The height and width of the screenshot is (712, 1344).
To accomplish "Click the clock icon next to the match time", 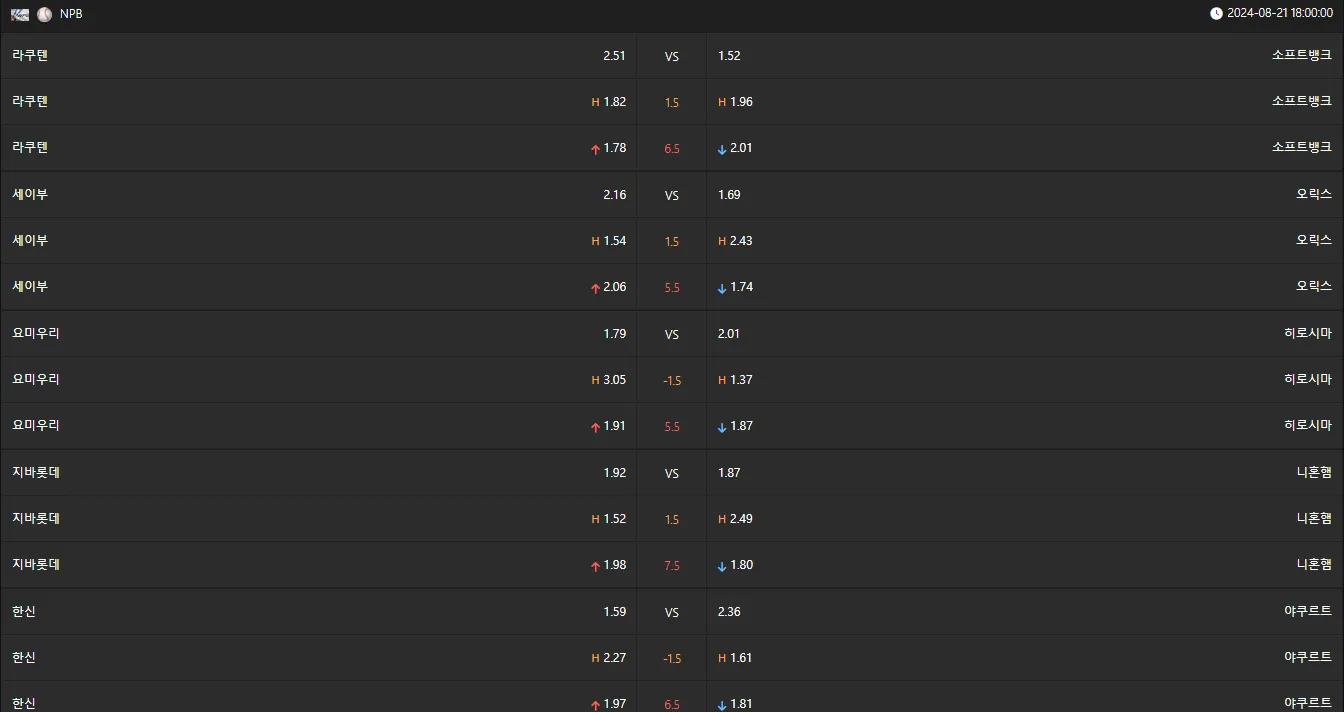I will [1216, 13].
